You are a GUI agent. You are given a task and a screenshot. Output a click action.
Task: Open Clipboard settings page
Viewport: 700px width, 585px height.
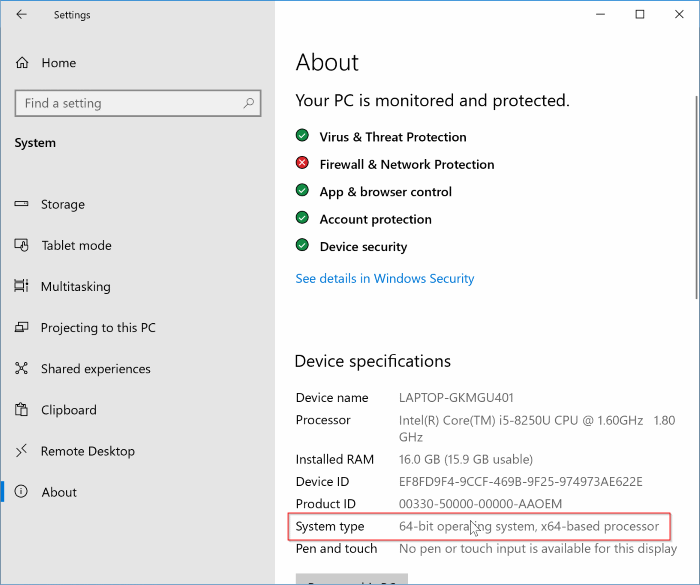(x=138, y=410)
